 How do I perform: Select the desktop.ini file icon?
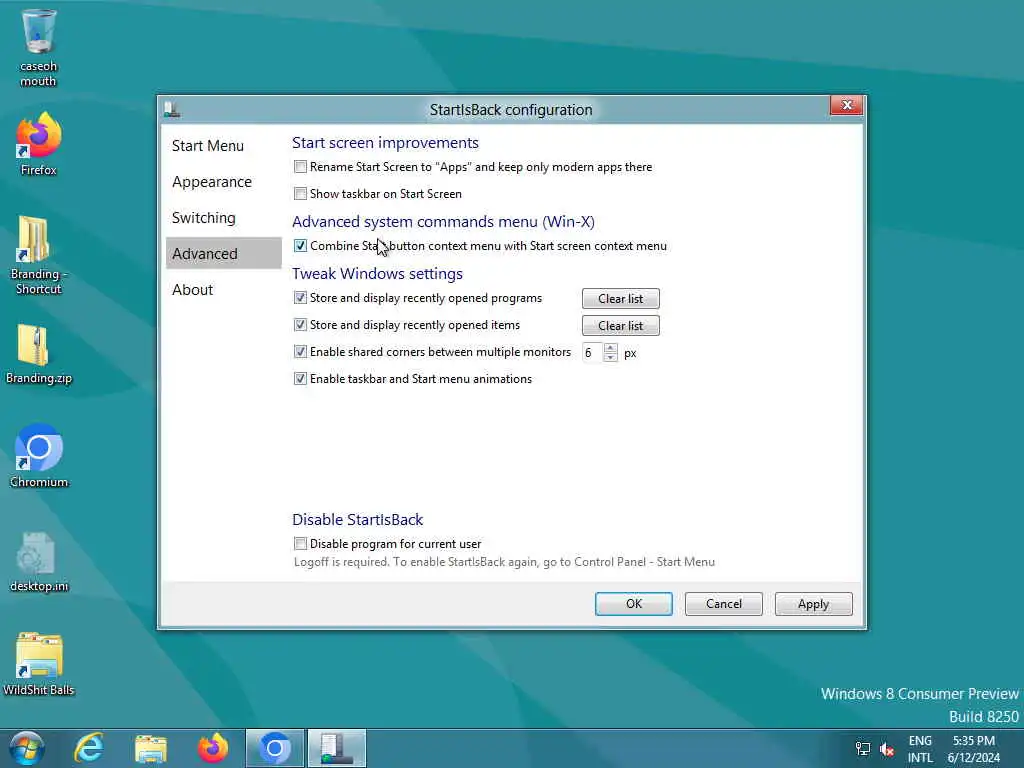click(39, 562)
